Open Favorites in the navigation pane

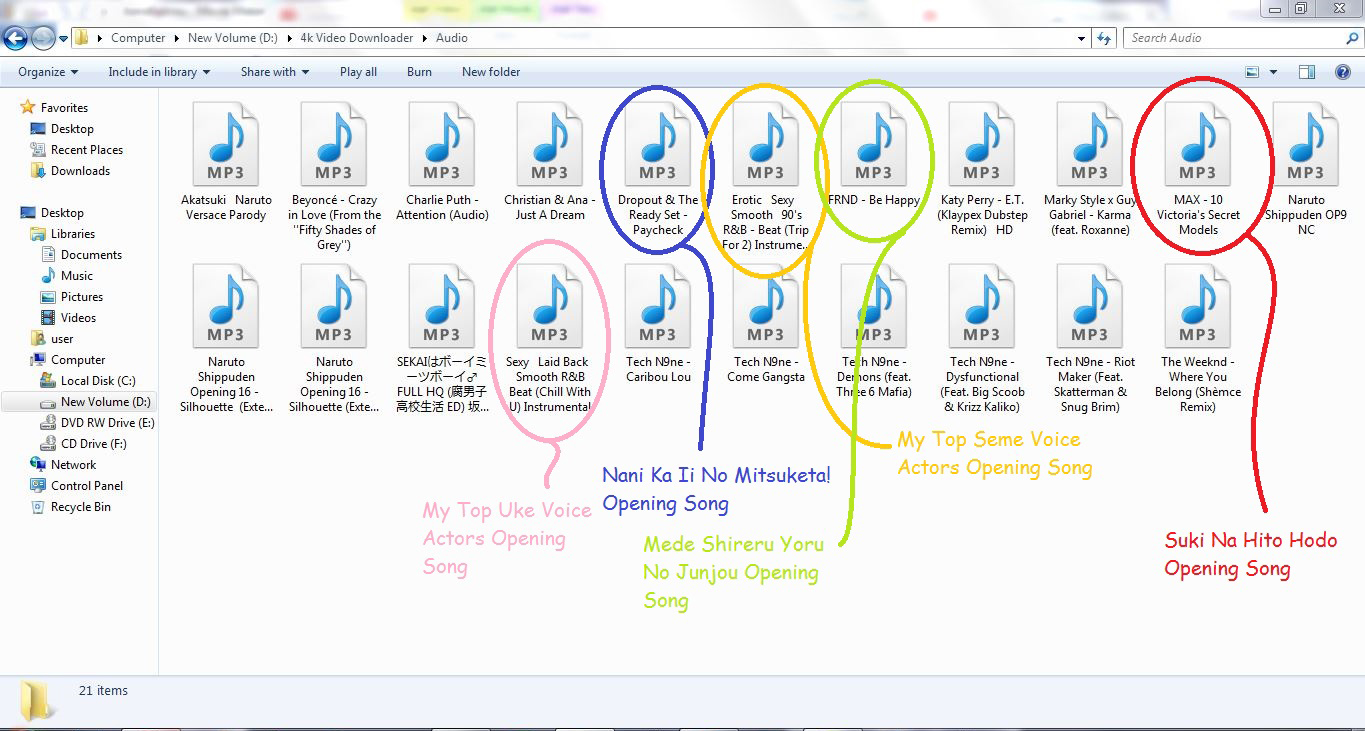click(64, 108)
